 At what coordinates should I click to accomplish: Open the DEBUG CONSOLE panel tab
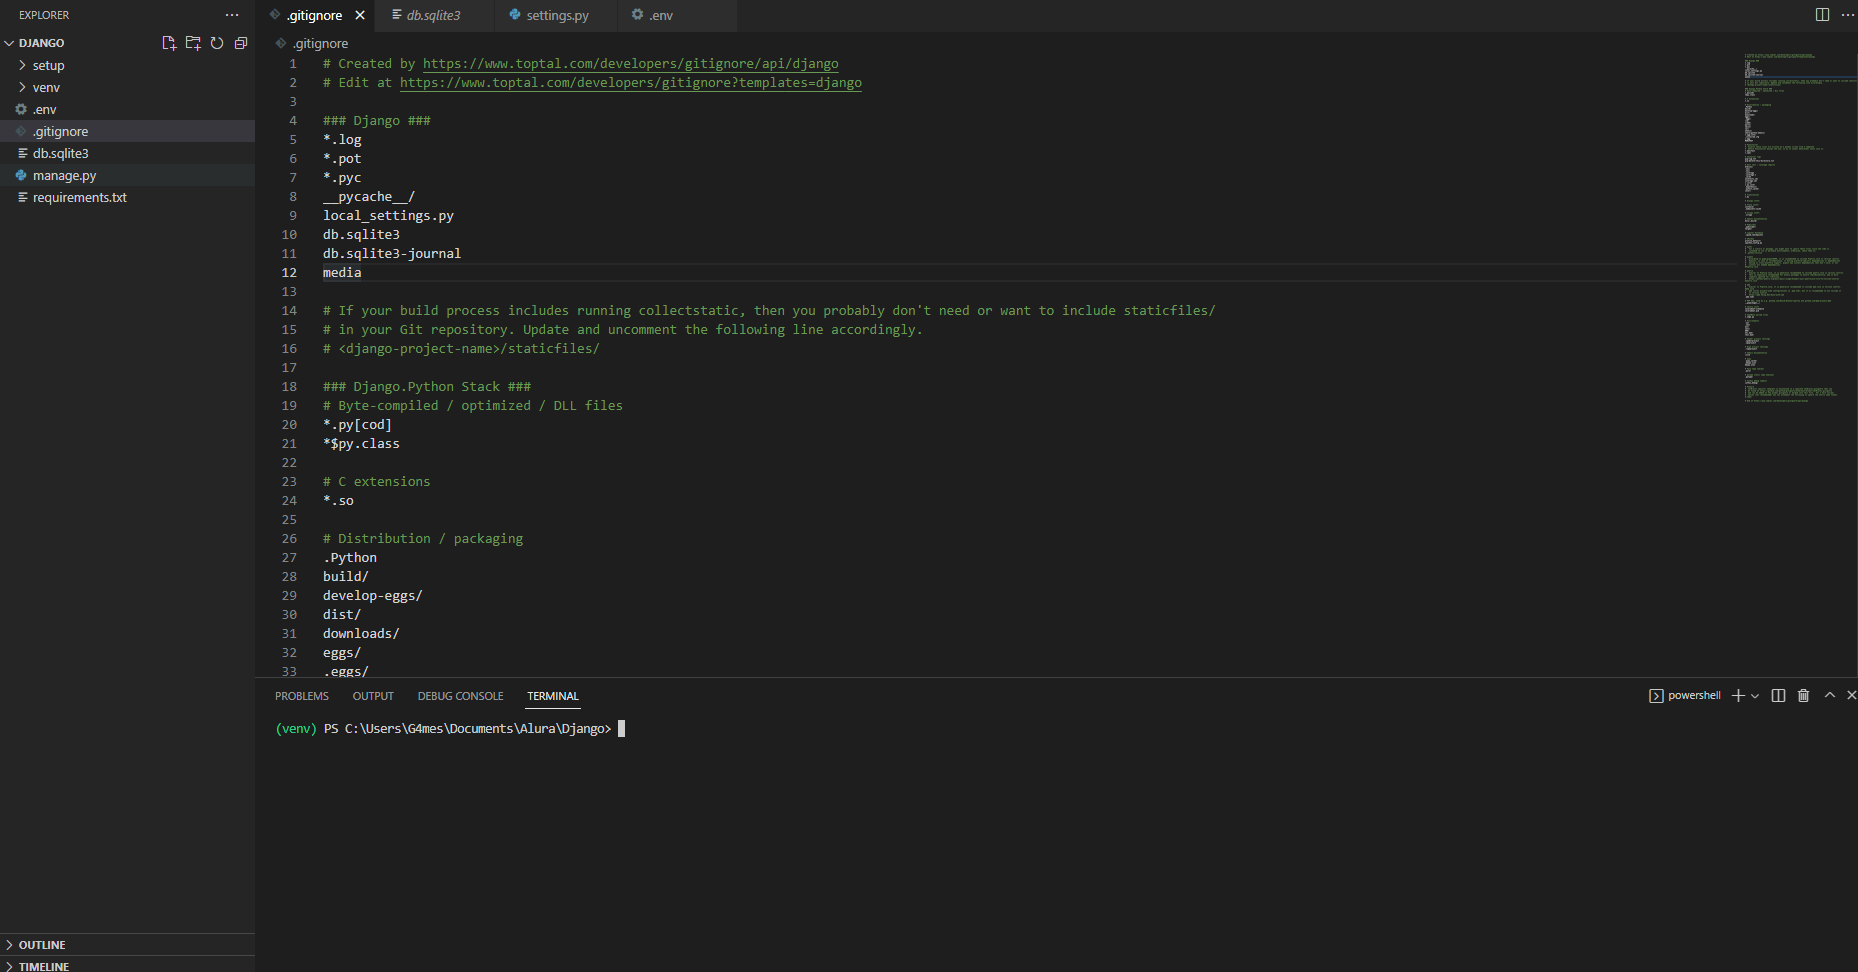point(461,696)
